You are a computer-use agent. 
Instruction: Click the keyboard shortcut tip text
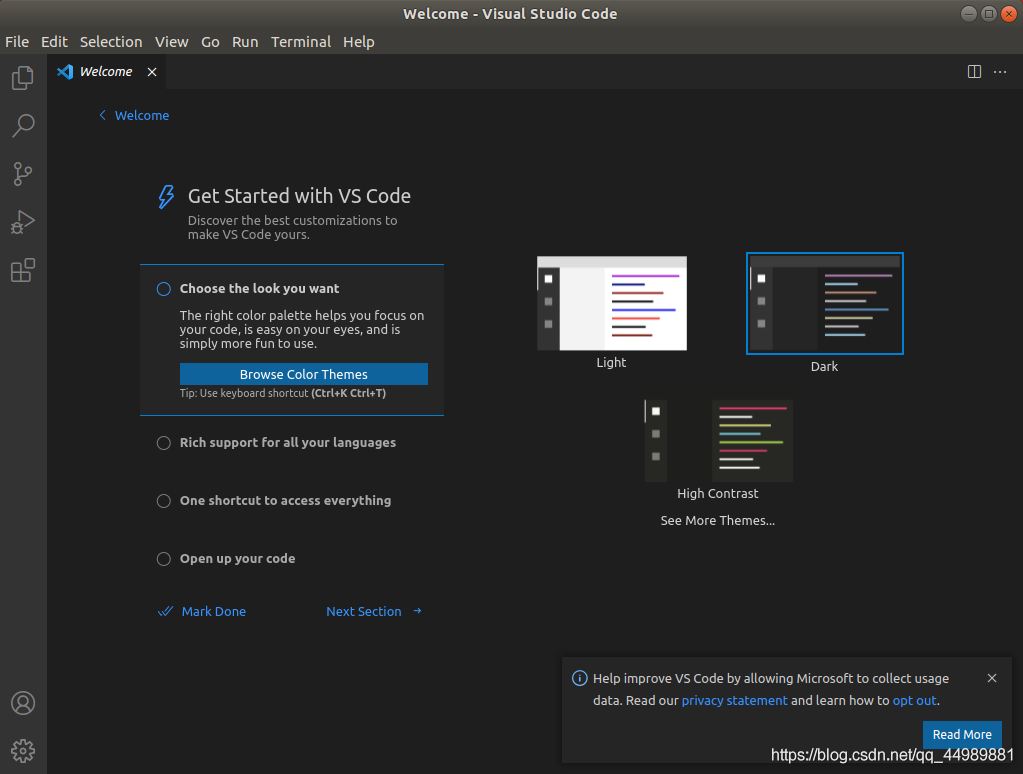[283, 393]
